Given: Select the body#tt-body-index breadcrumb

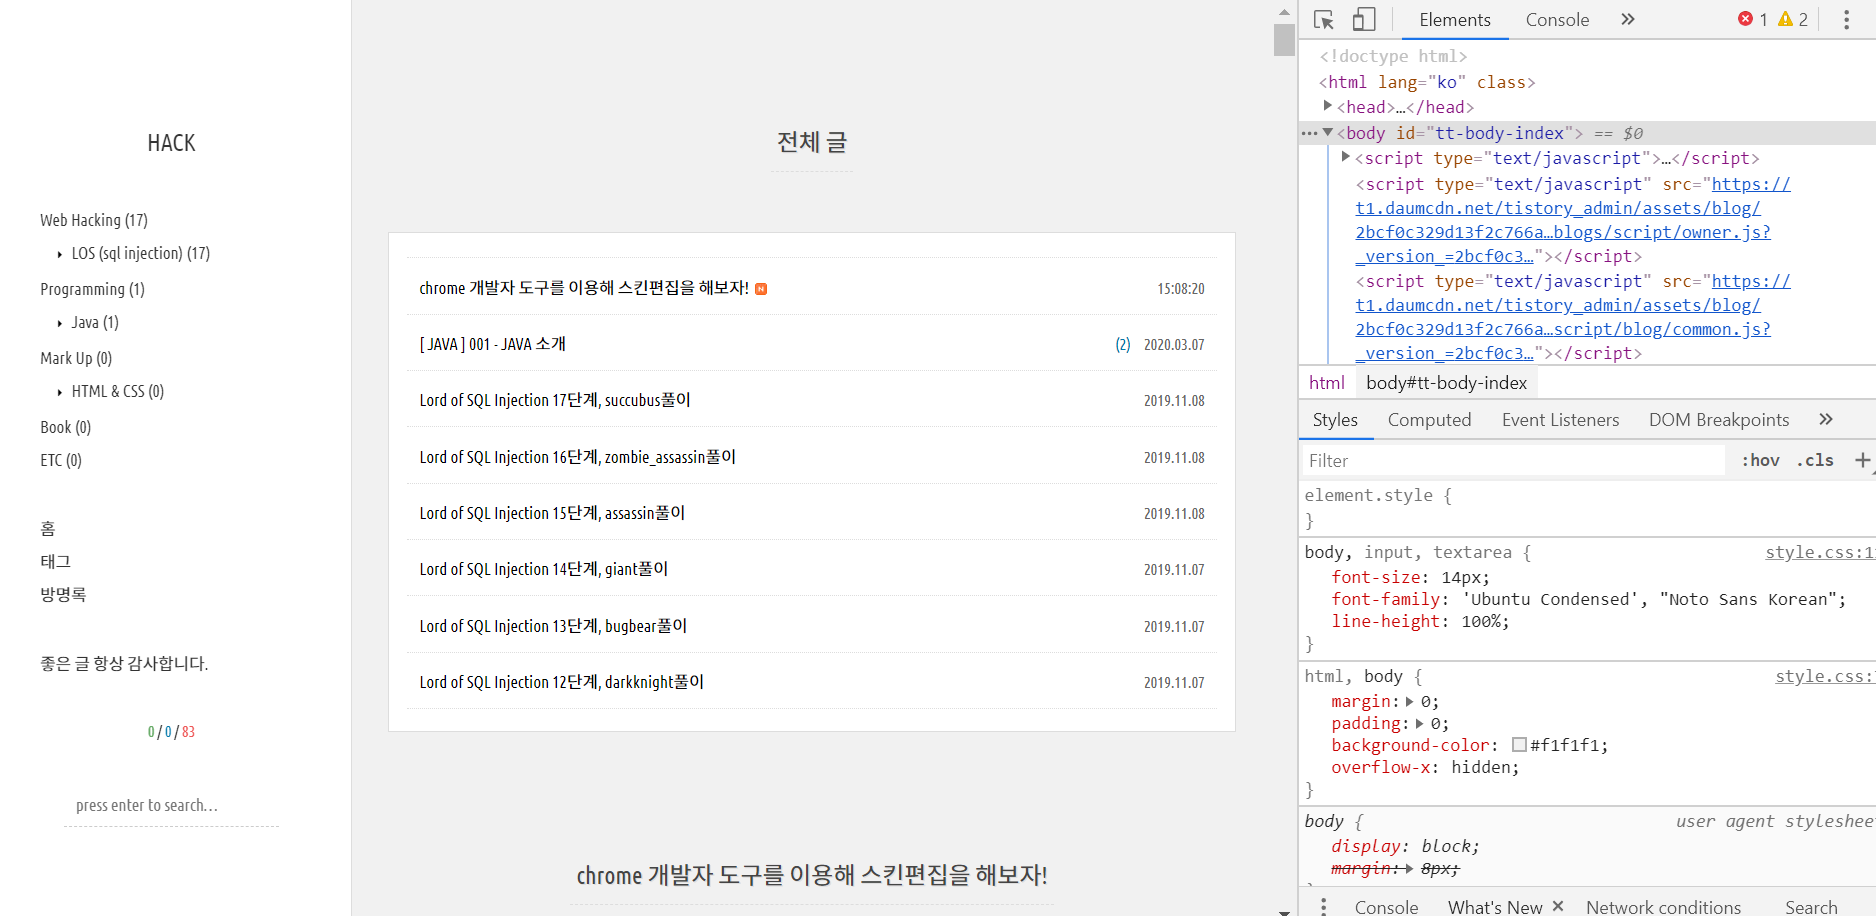Looking at the screenshot, I should pos(1446,383).
